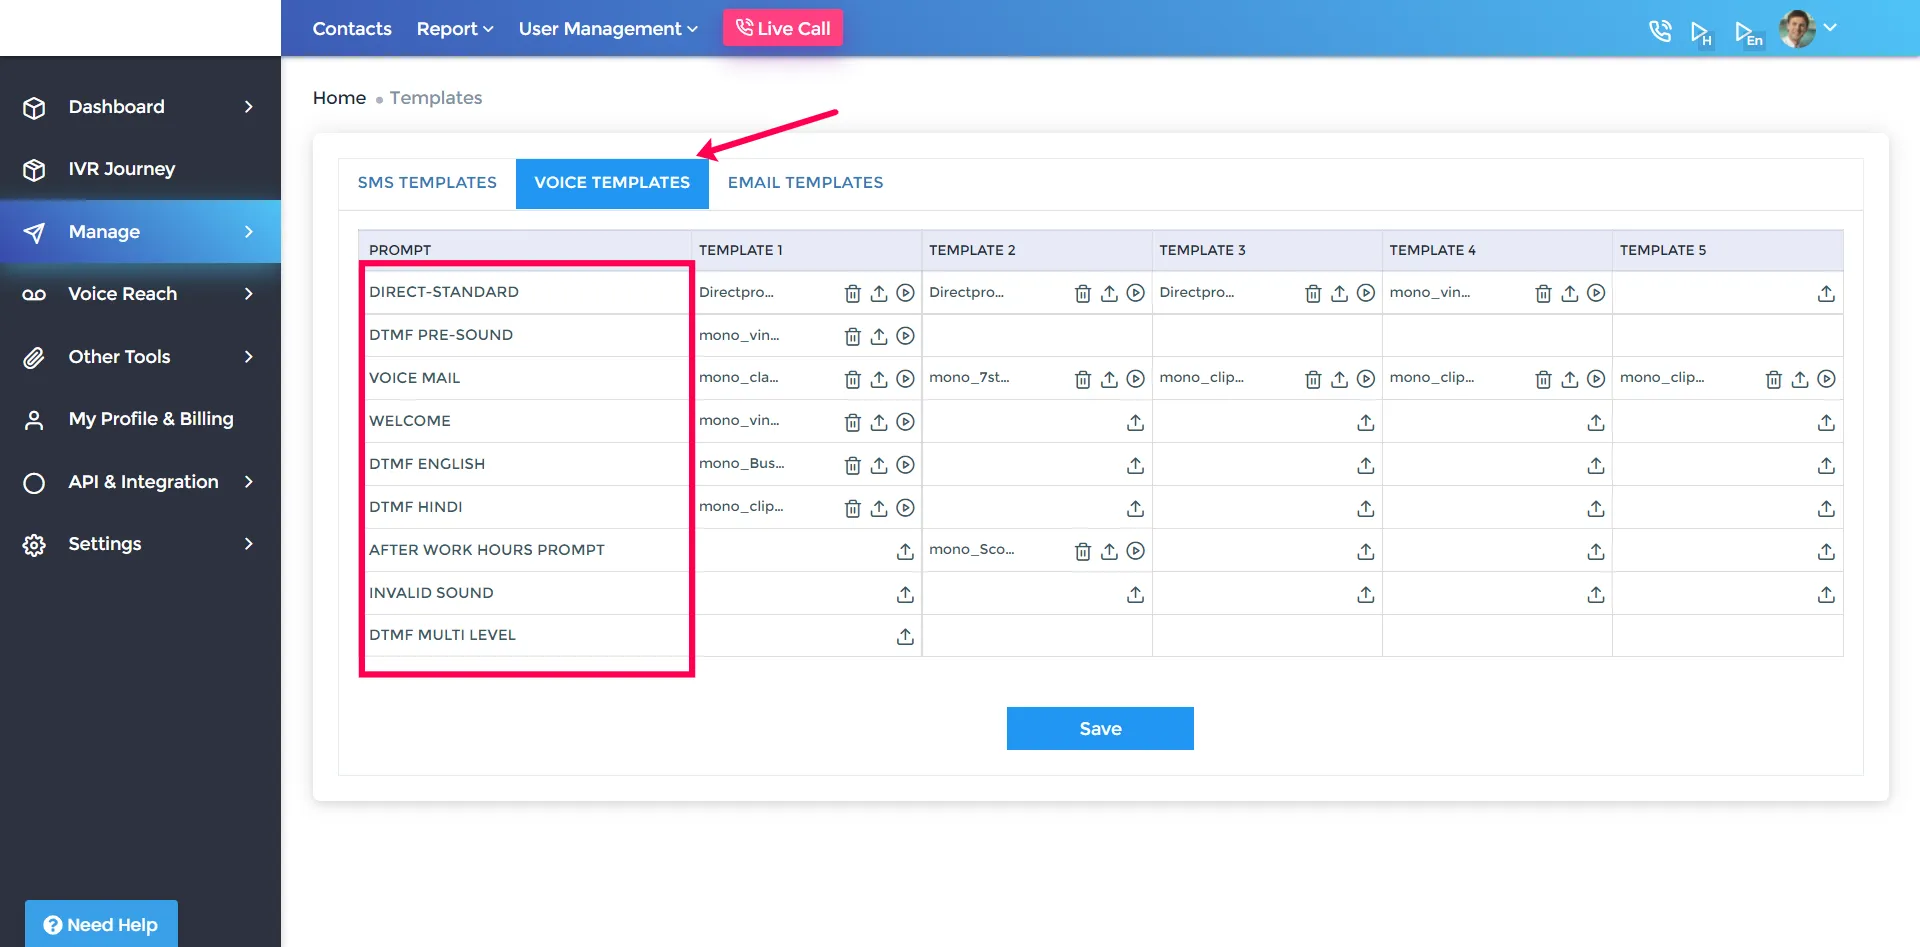Expand the User Management dropdown
Image resolution: width=1920 pixels, height=947 pixels.
[608, 29]
